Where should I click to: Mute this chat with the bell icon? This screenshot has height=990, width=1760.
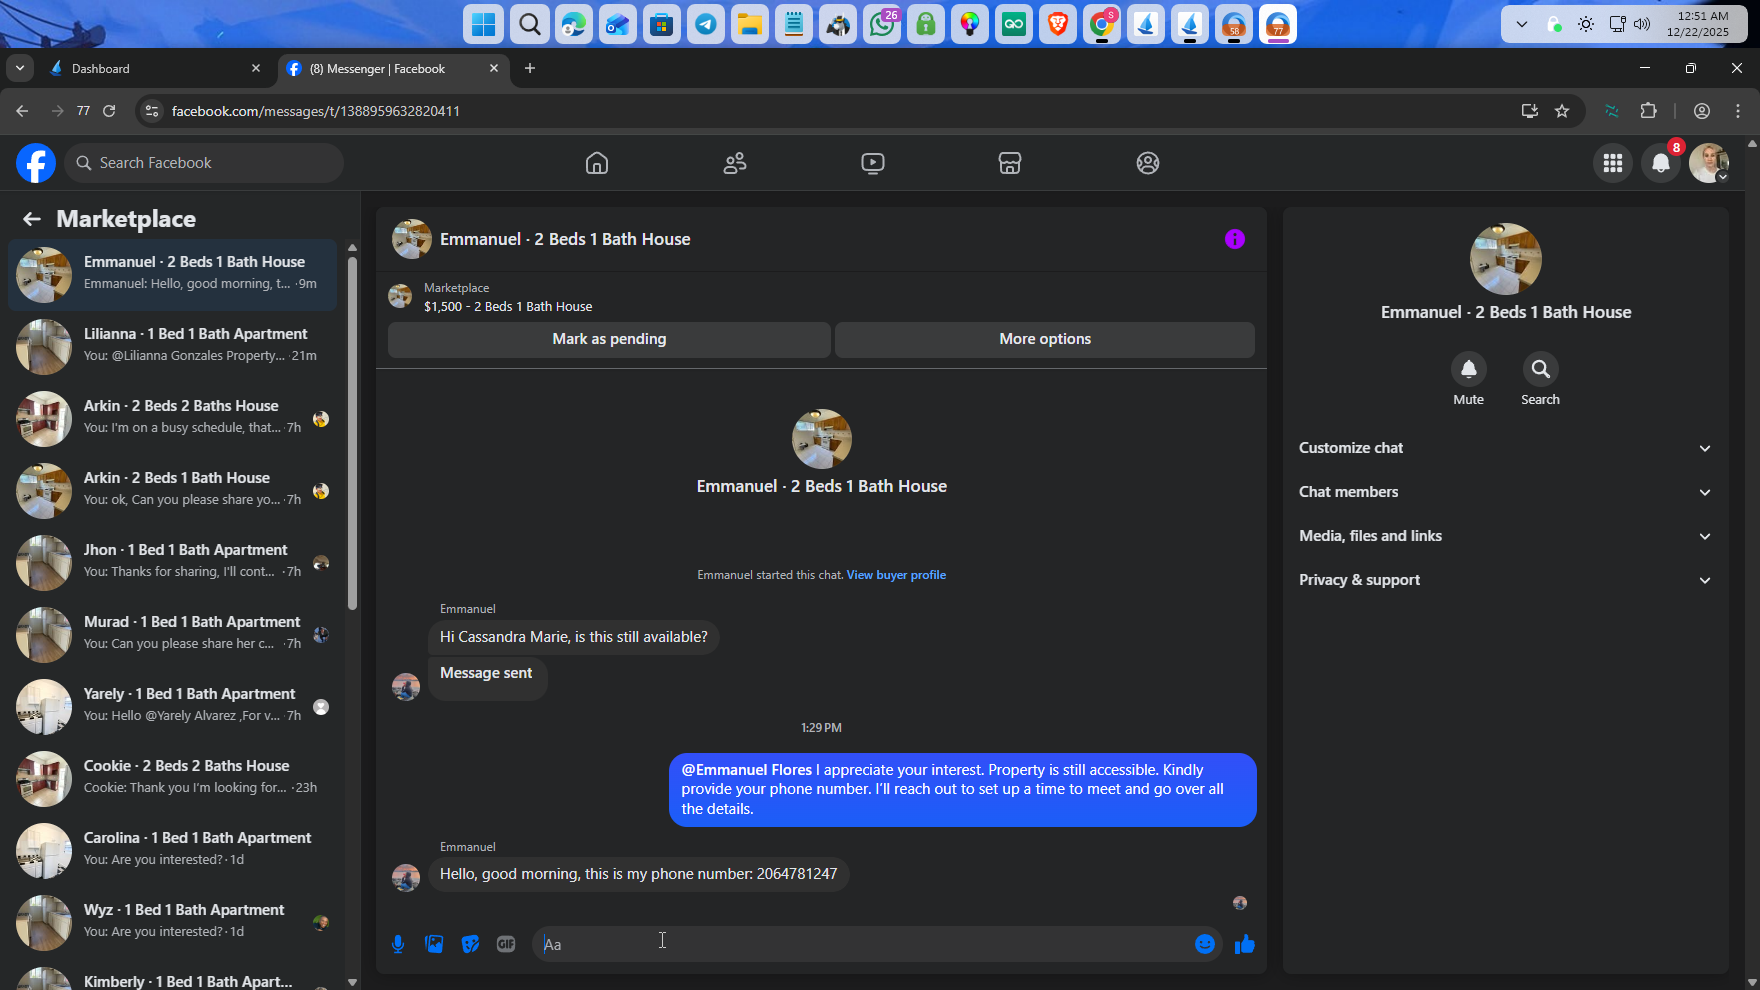(1469, 369)
